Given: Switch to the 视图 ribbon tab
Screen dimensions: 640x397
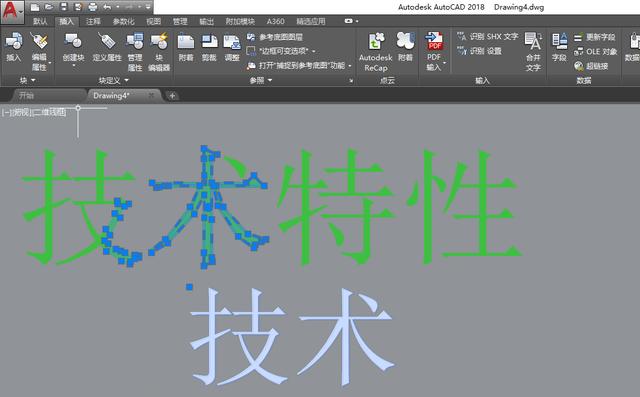Looking at the screenshot, I should click(153, 21).
